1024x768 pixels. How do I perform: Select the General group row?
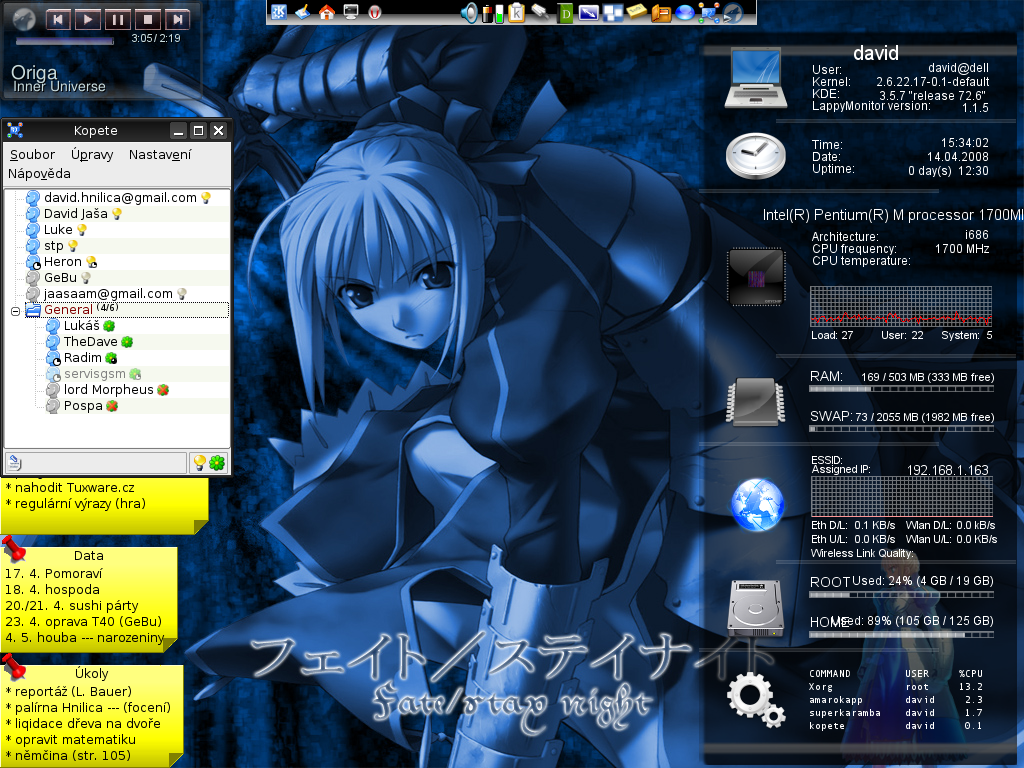point(127,310)
